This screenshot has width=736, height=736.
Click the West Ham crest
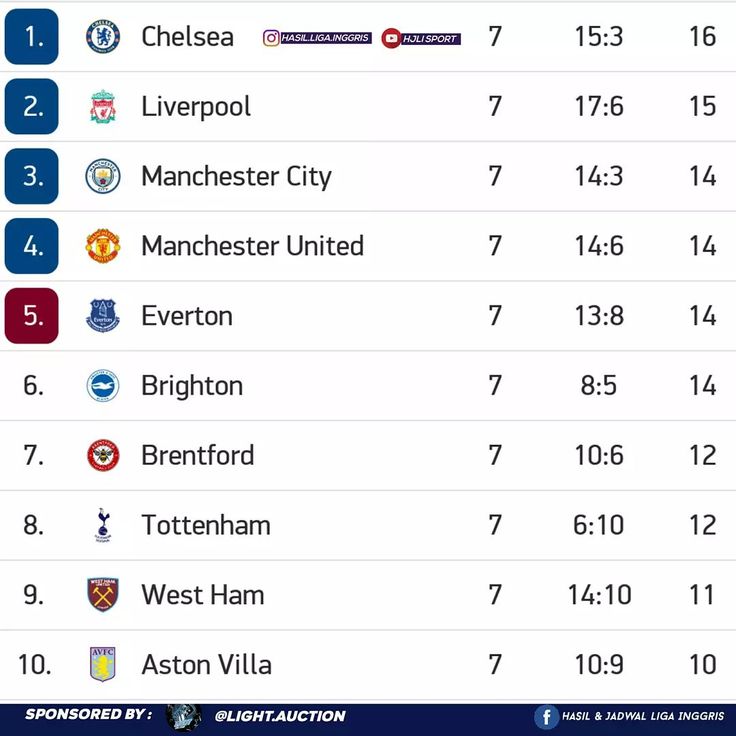[x=103, y=595]
